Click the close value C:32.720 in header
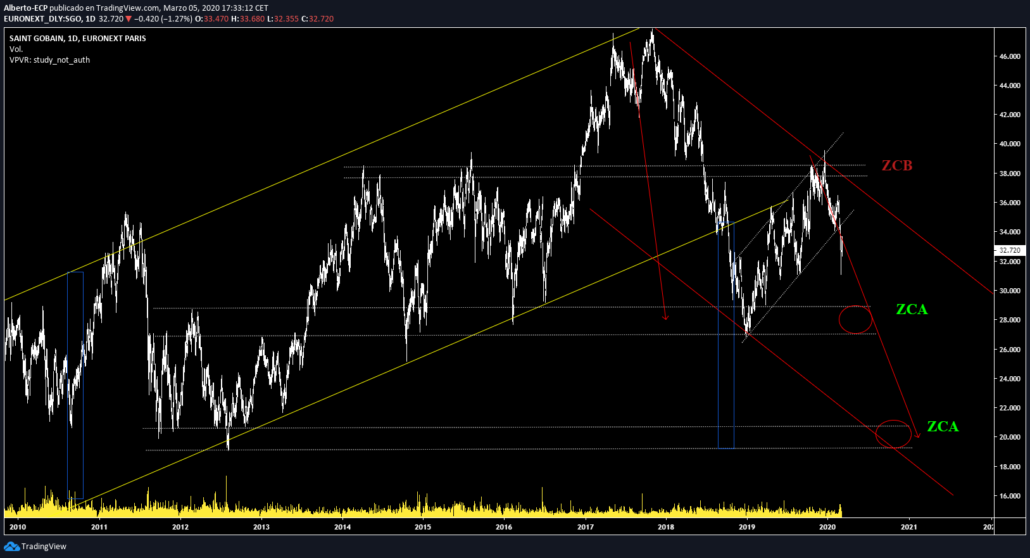The width and height of the screenshot is (1030, 558). click(x=317, y=18)
